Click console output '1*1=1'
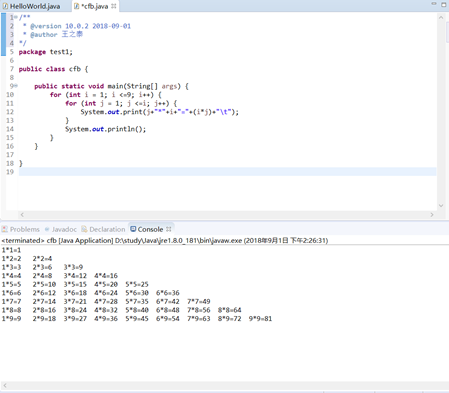The height and width of the screenshot is (393, 449). pyautogui.click(x=11, y=250)
